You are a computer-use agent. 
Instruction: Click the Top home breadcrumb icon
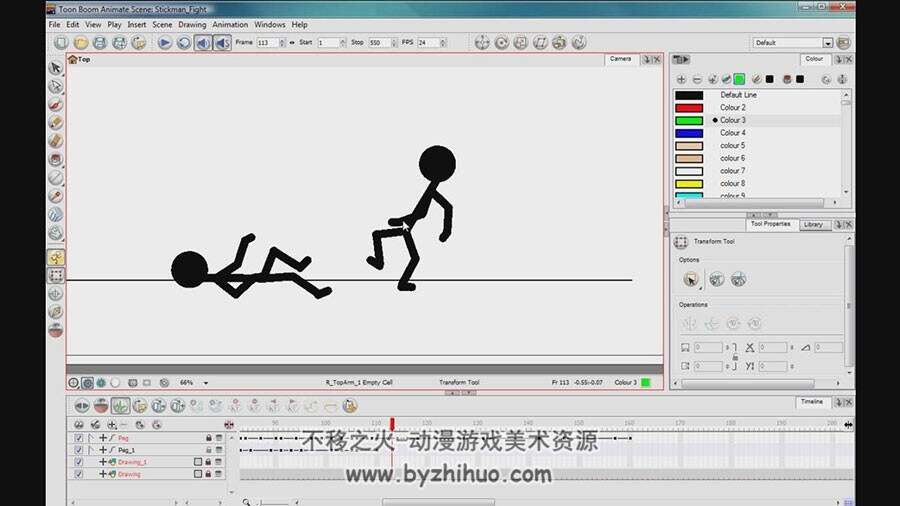point(72,59)
